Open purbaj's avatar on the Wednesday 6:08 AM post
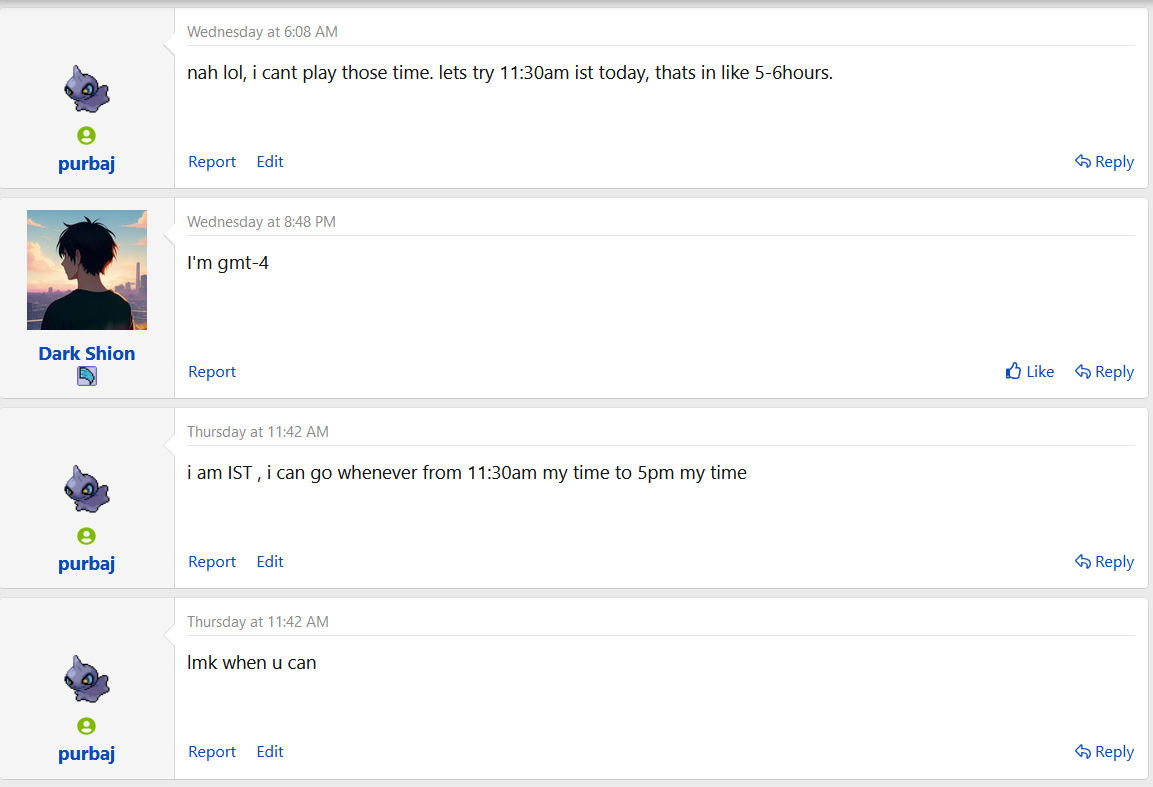 (x=87, y=89)
